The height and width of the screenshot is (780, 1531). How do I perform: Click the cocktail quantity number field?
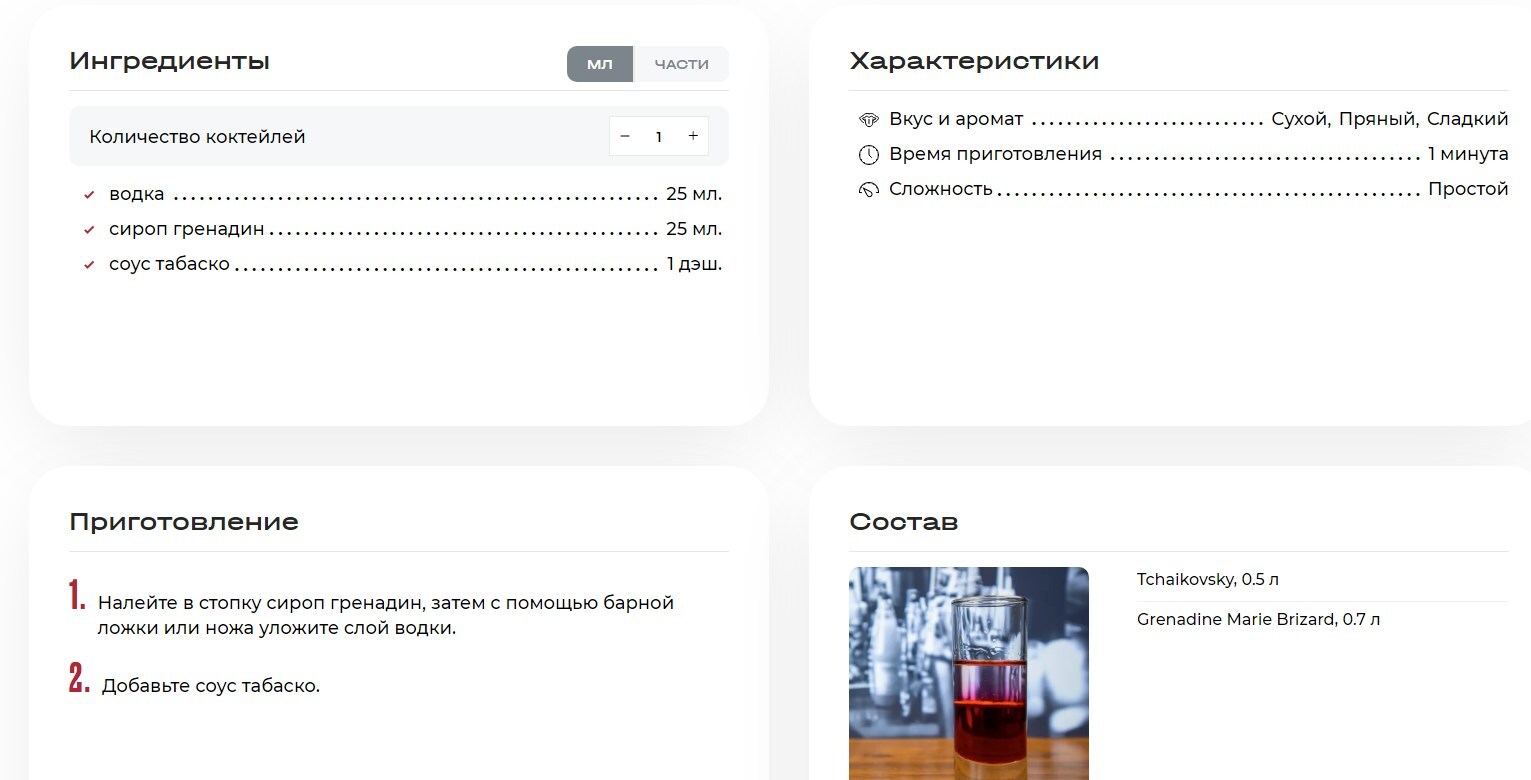658,137
